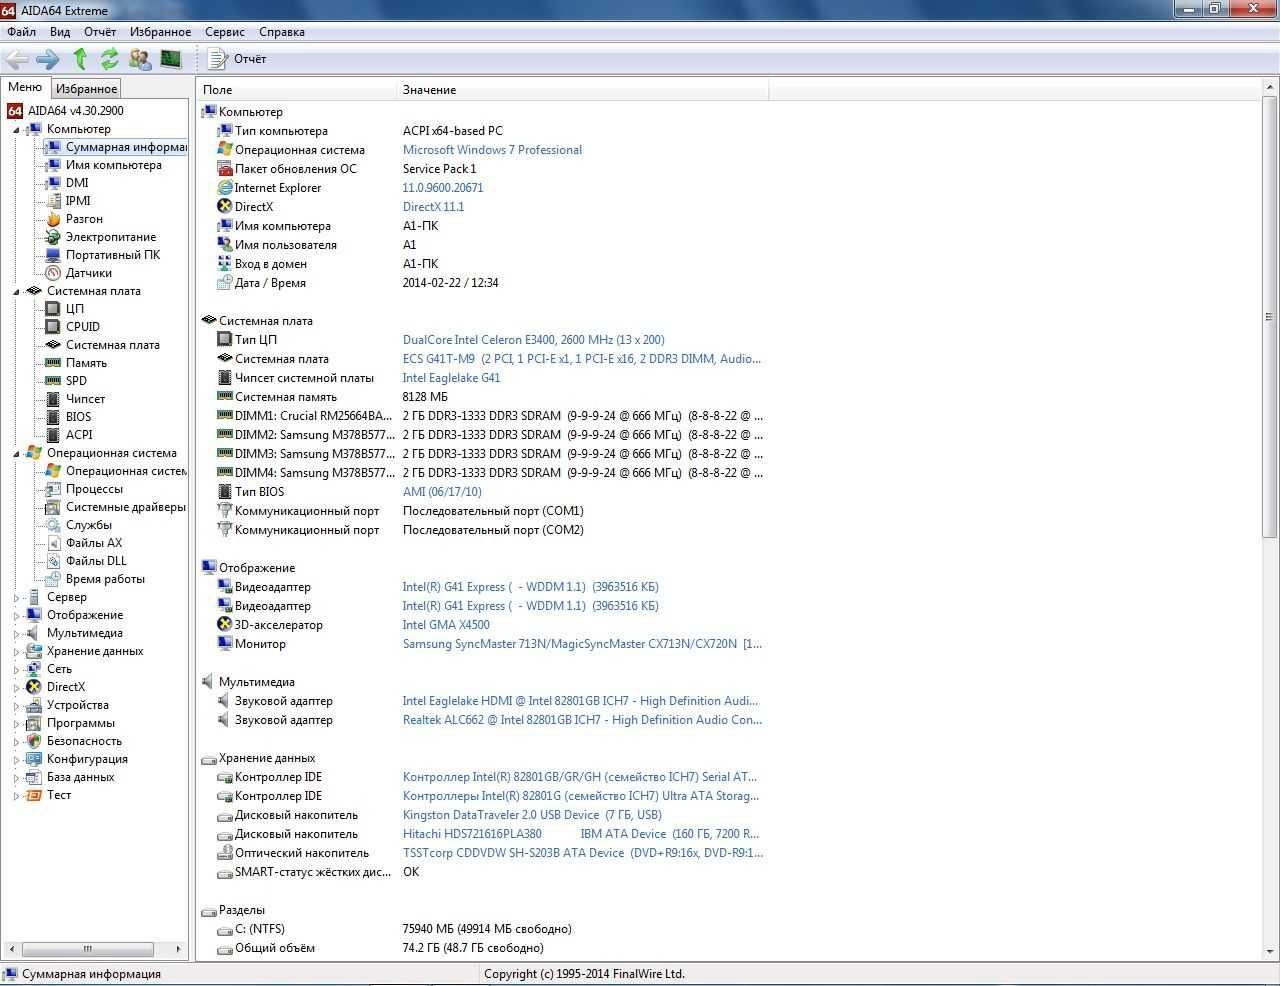
Task: Expand the Сеть tree node
Action: click(16, 670)
